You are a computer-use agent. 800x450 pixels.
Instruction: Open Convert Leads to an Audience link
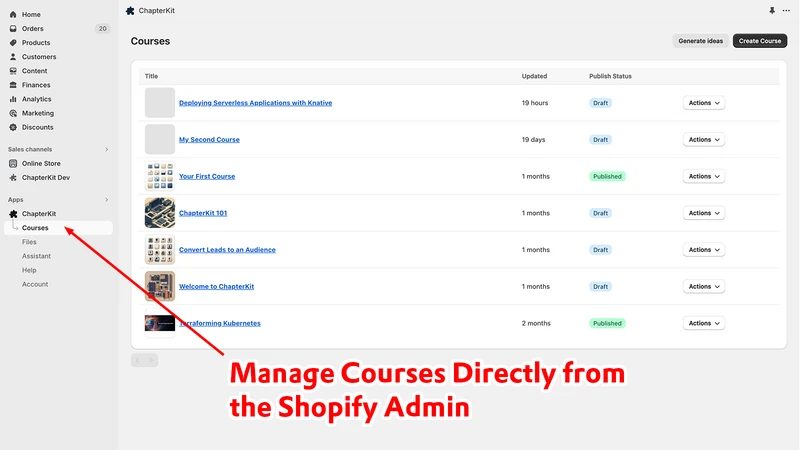click(x=228, y=250)
